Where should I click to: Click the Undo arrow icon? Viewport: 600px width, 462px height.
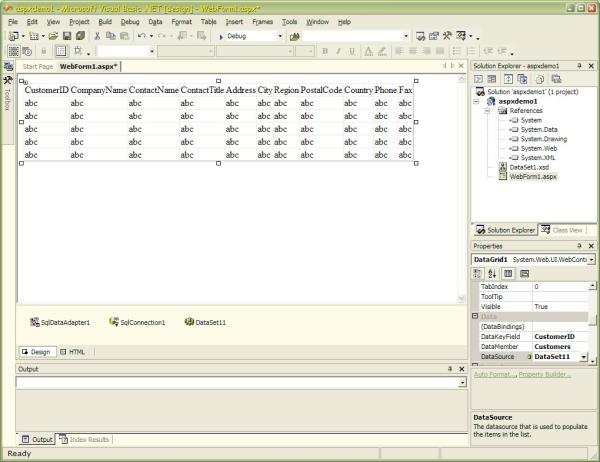[x=142, y=36]
